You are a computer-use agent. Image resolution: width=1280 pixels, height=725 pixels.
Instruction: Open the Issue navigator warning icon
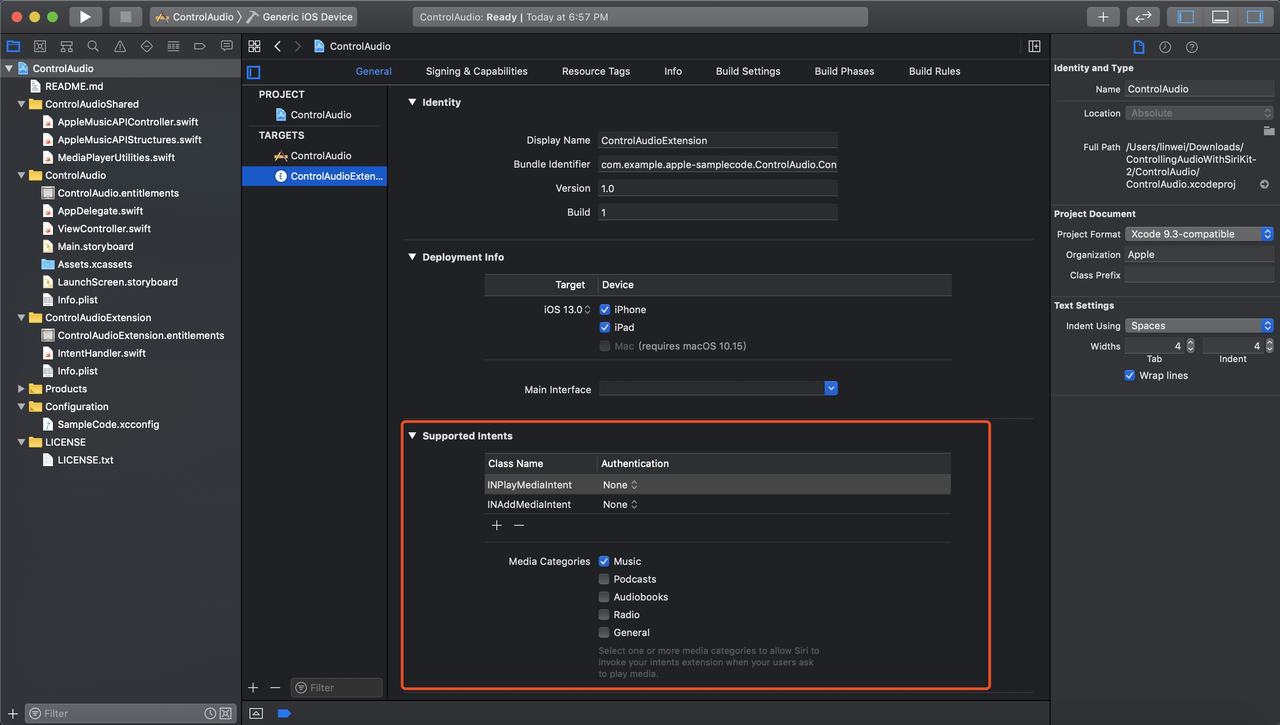click(120, 46)
